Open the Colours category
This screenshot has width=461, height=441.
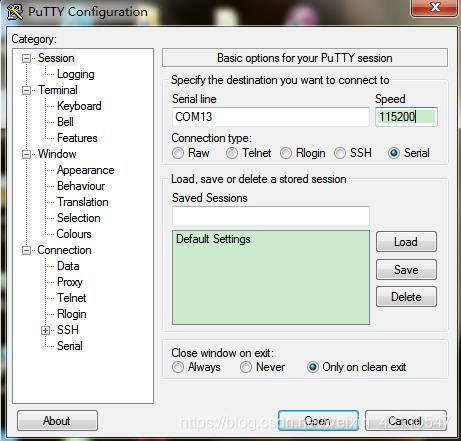click(74, 234)
